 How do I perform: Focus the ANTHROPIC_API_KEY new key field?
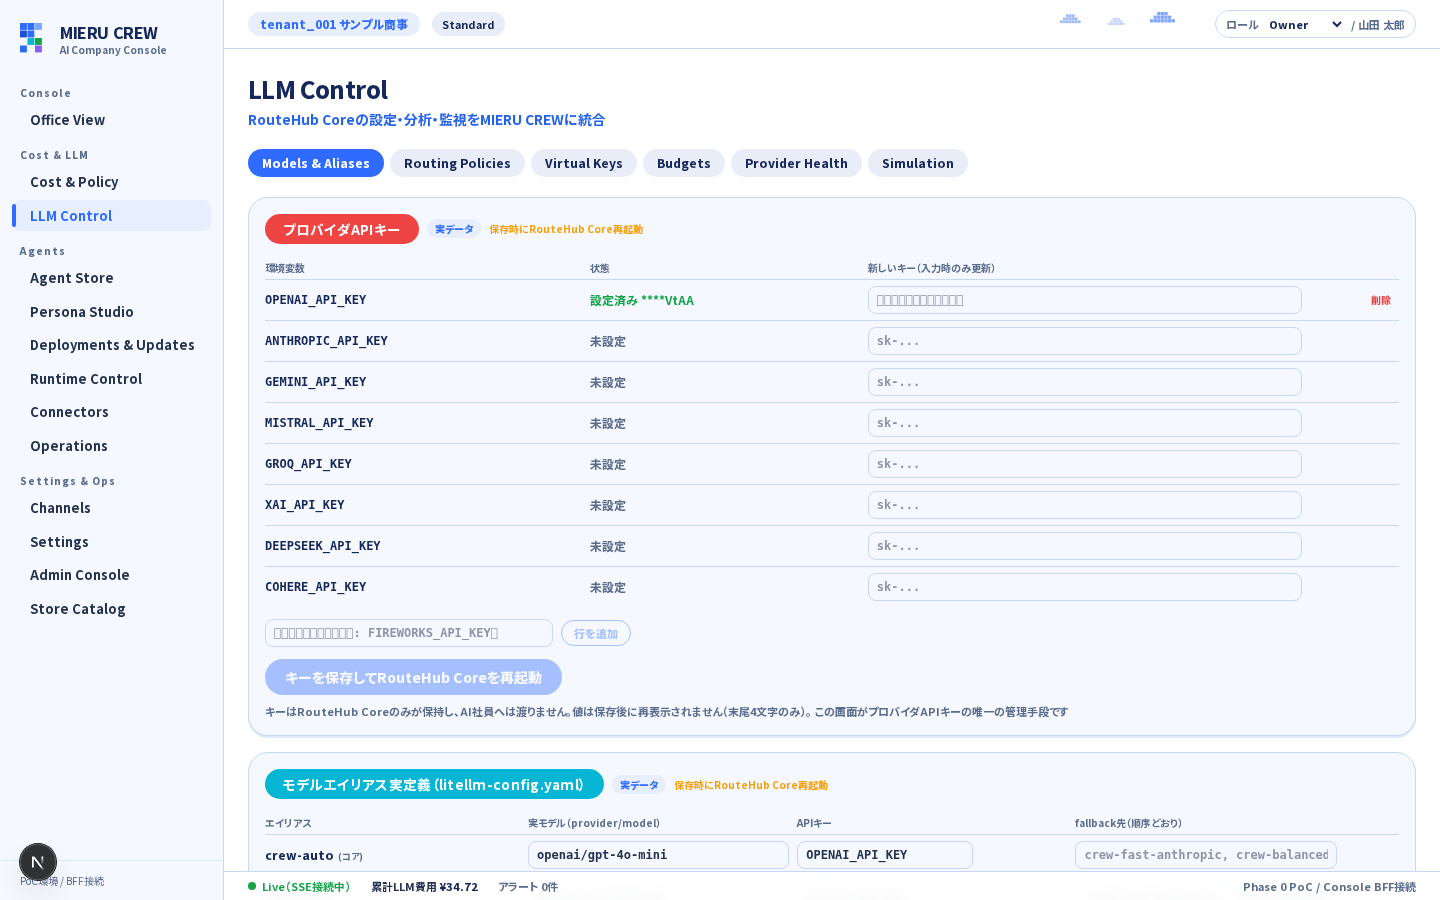[1085, 341]
